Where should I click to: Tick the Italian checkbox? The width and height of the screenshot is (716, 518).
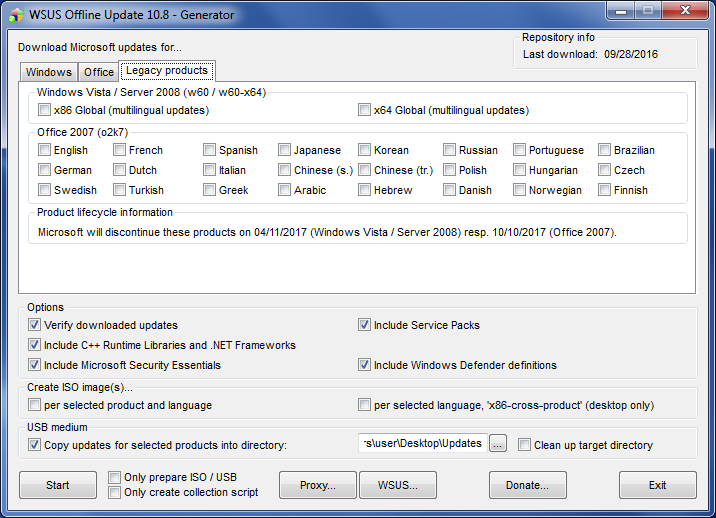click(209, 170)
